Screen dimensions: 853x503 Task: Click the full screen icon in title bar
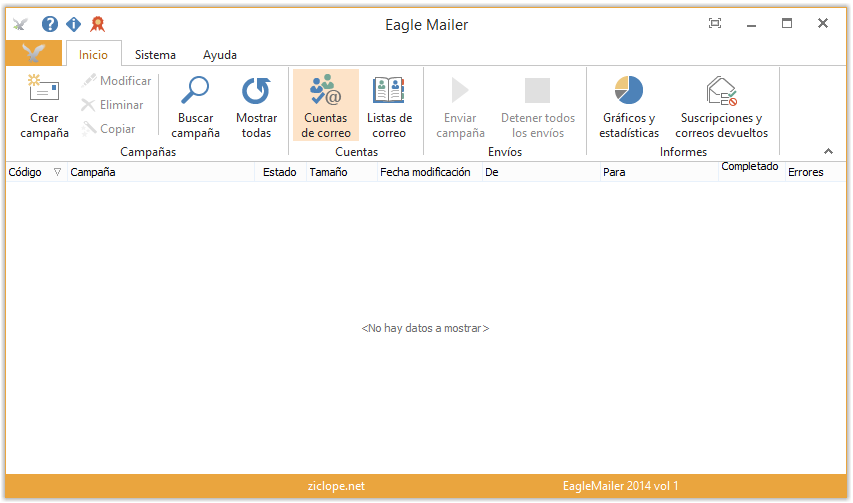pos(715,23)
